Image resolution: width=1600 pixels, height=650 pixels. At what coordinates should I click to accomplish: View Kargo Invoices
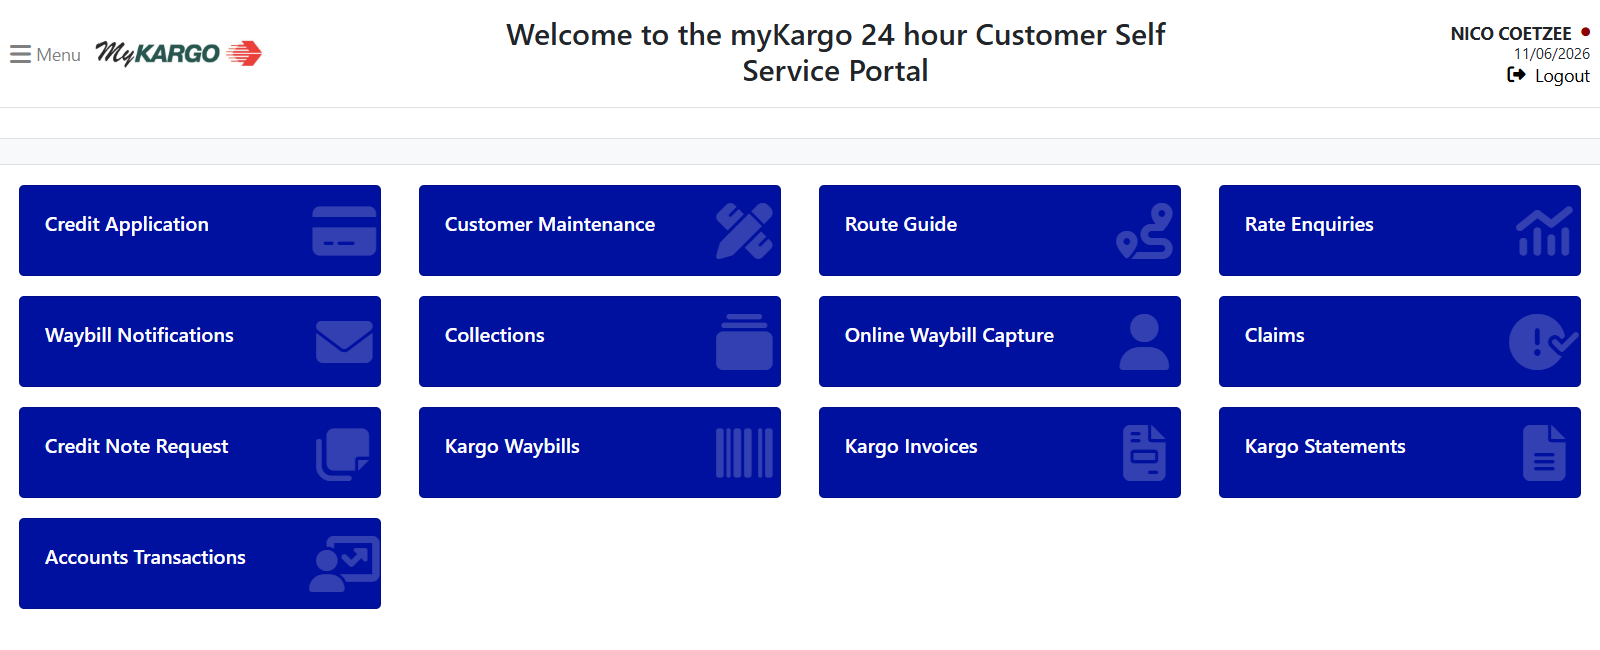point(1000,452)
